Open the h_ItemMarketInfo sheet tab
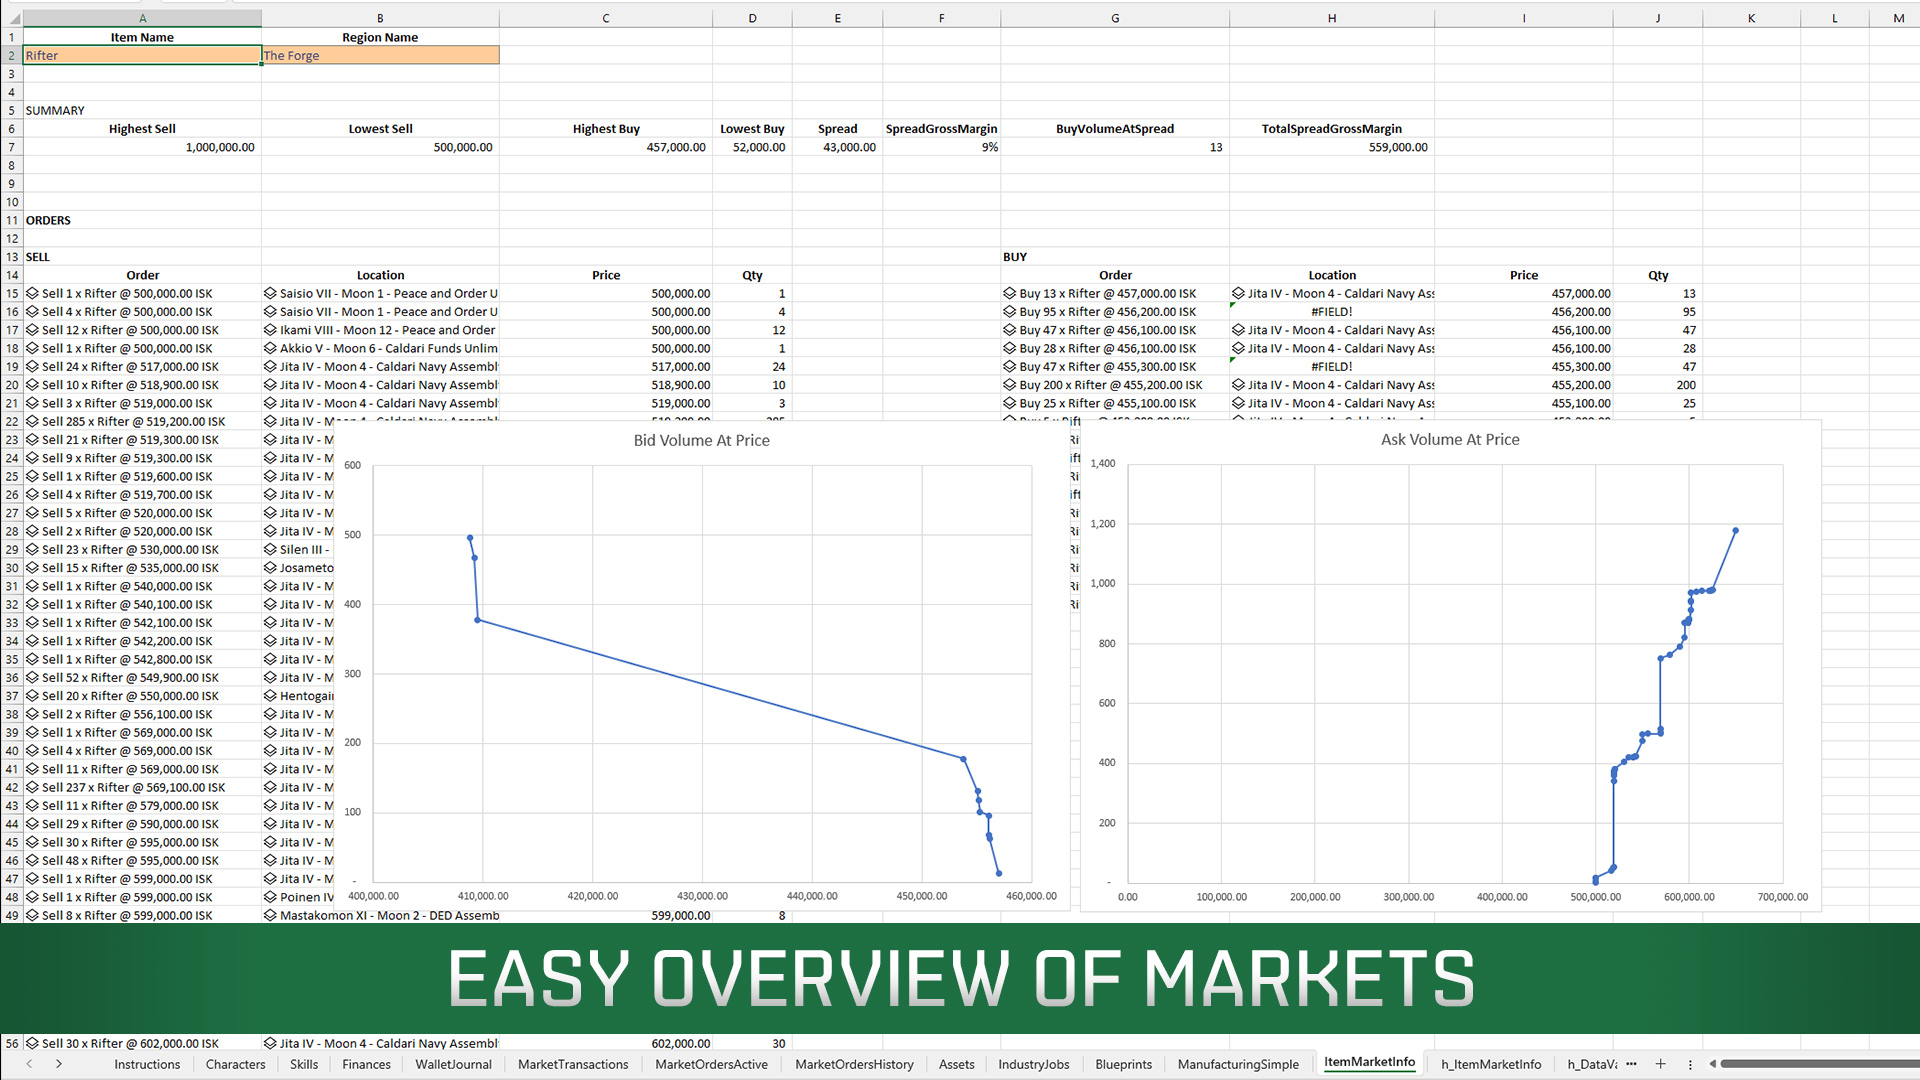 tap(1490, 1064)
